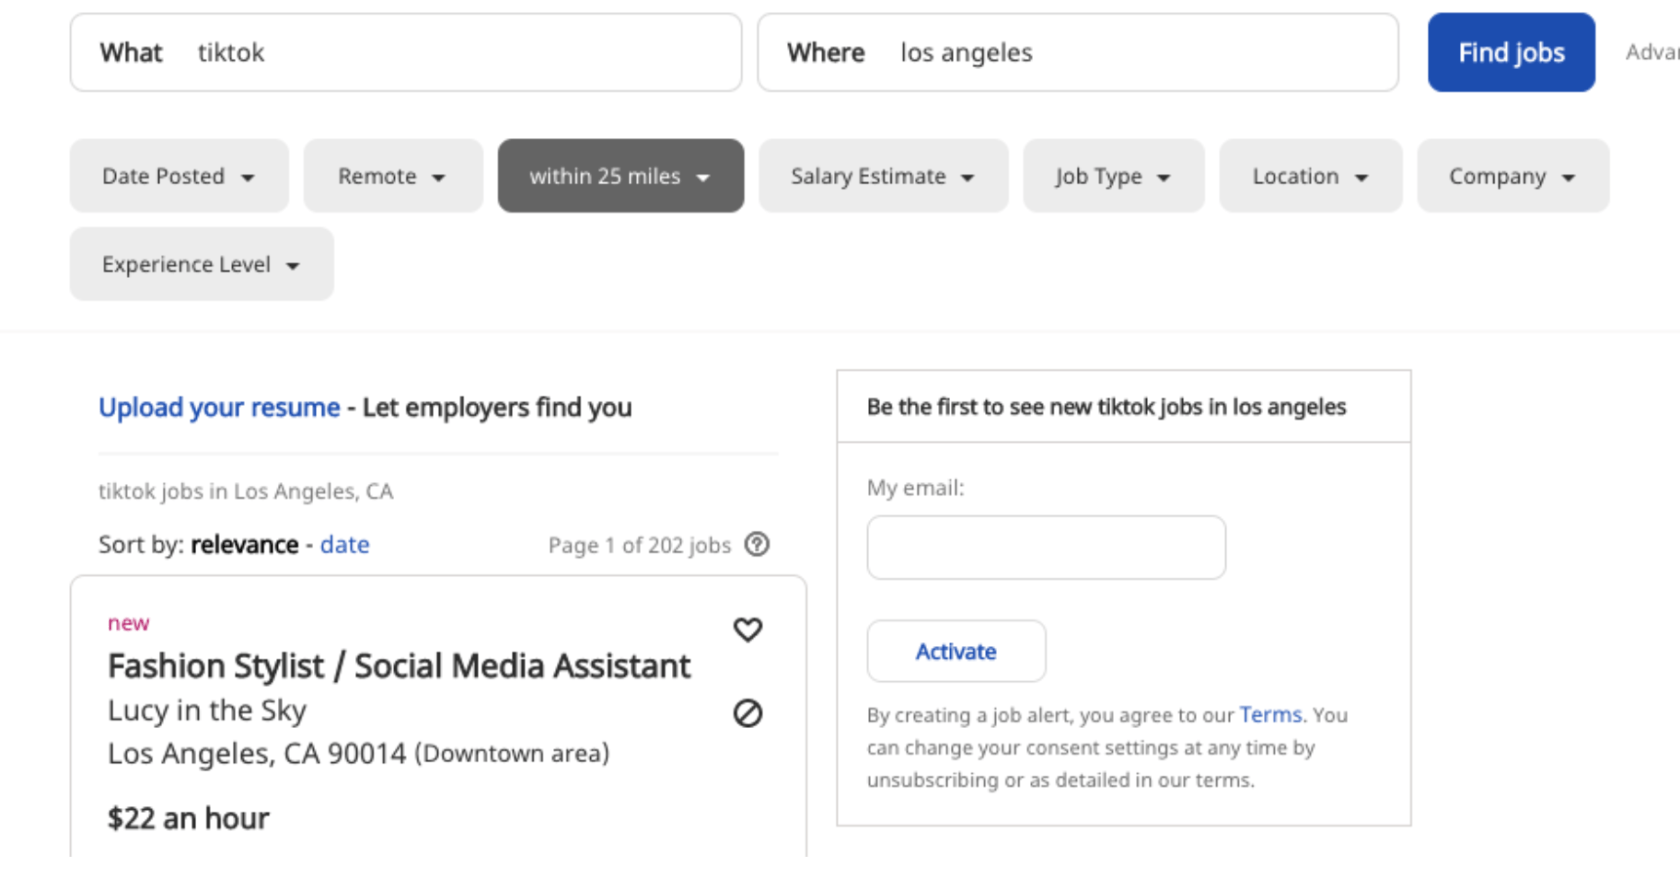Screen dimensions: 1680x878
Task: Open the Experience Level dropdown
Action: pyautogui.click(x=202, y=264)
